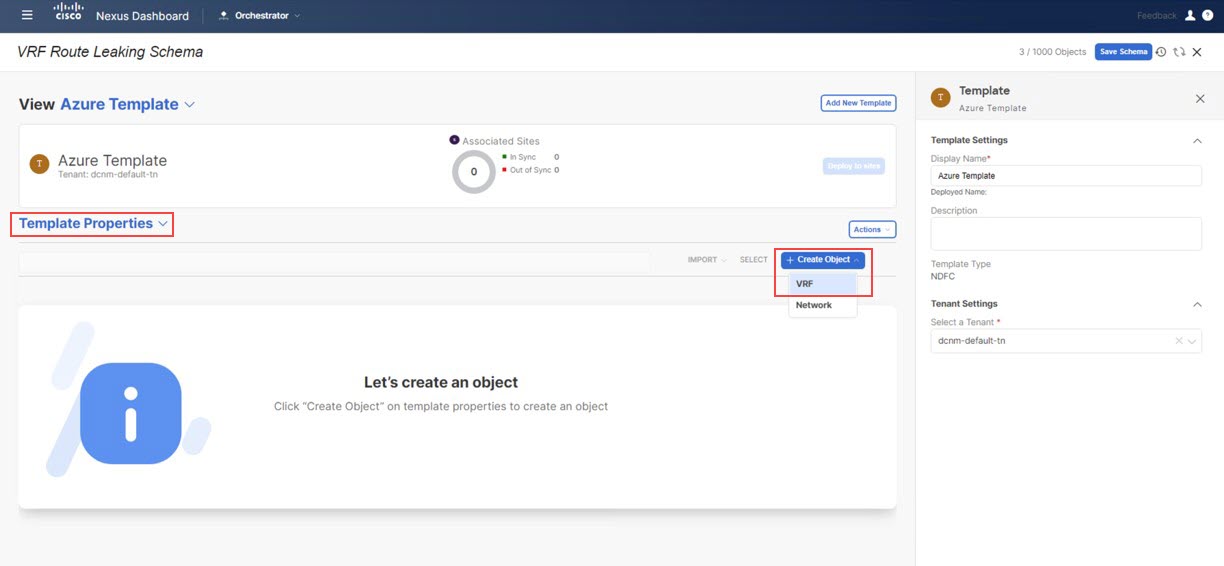Viewport: 1224px width, 566px height.
Task: Click the refresh schema icon
Action: coord(1179,52)
